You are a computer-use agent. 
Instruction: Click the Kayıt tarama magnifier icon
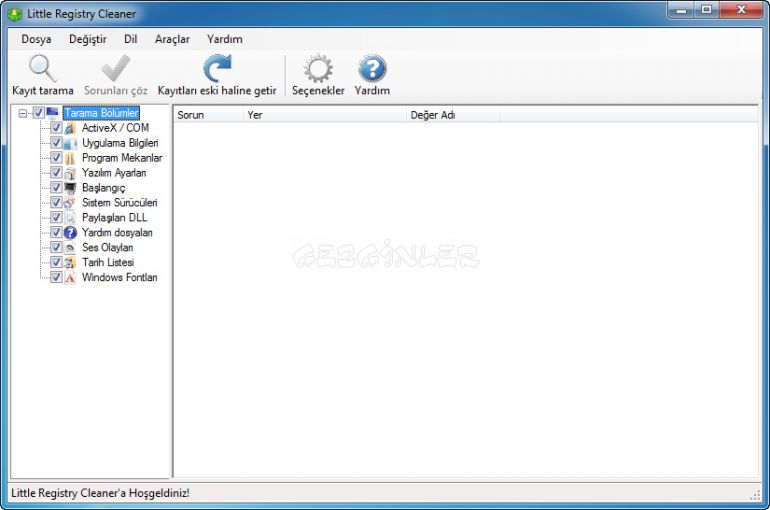42,68
